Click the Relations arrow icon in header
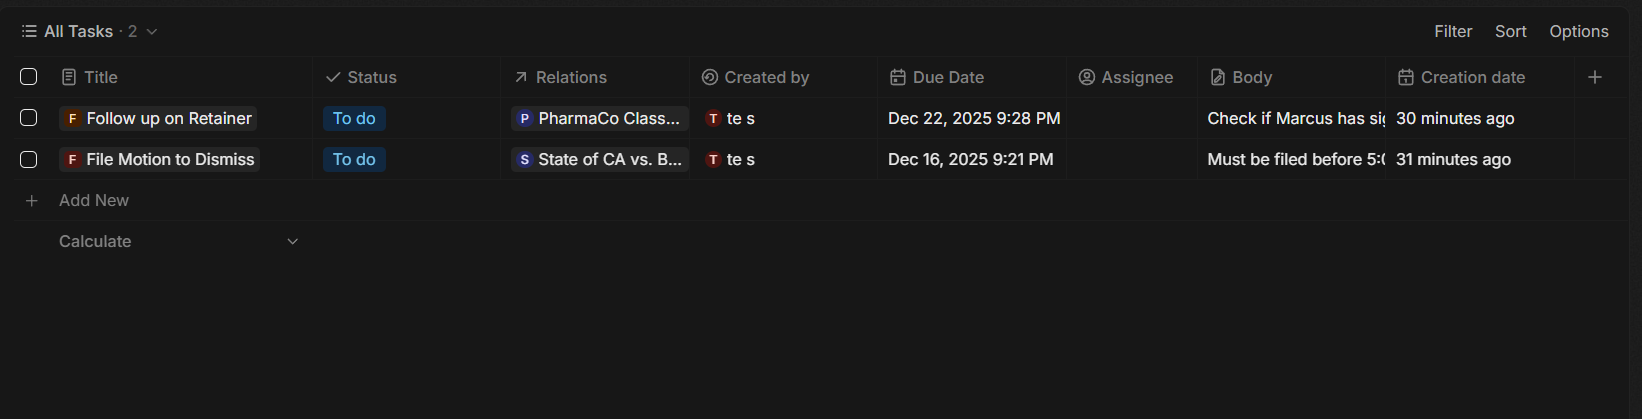Viewport: 1642px width, 419px height. click(x=521, y=78)
